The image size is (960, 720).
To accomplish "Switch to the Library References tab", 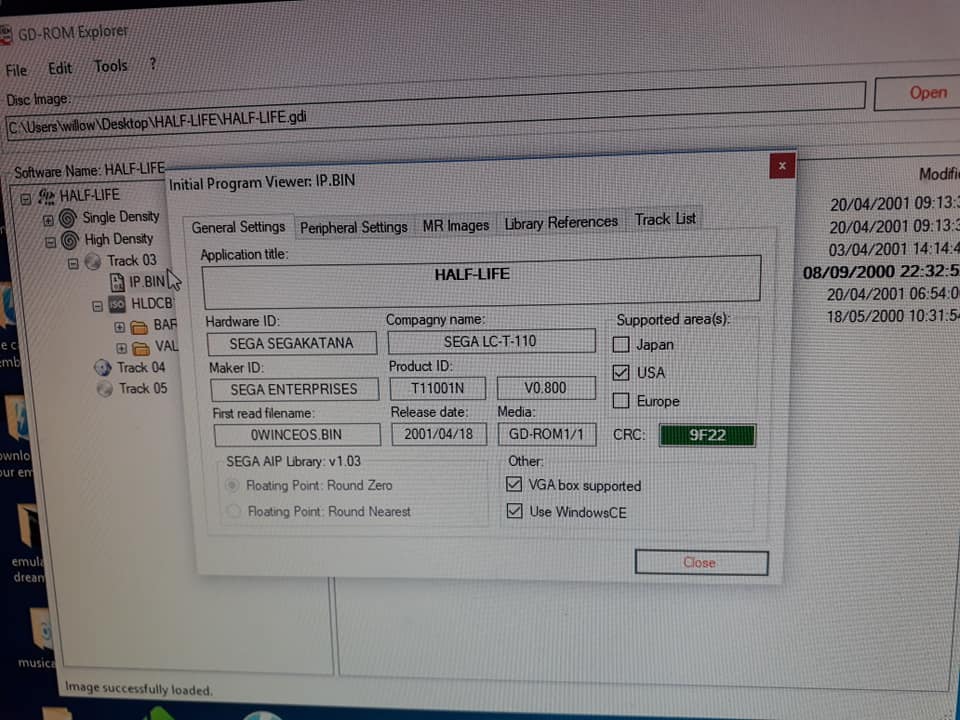I will point(561,222).
